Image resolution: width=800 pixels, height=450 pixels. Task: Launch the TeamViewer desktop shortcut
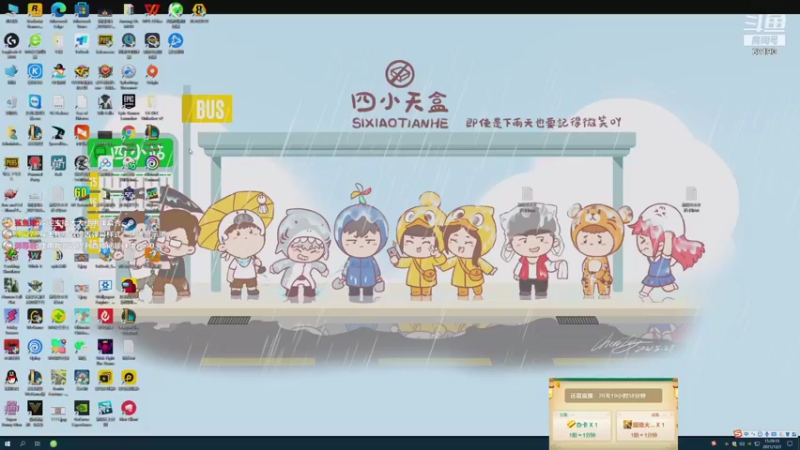point(35,102)
